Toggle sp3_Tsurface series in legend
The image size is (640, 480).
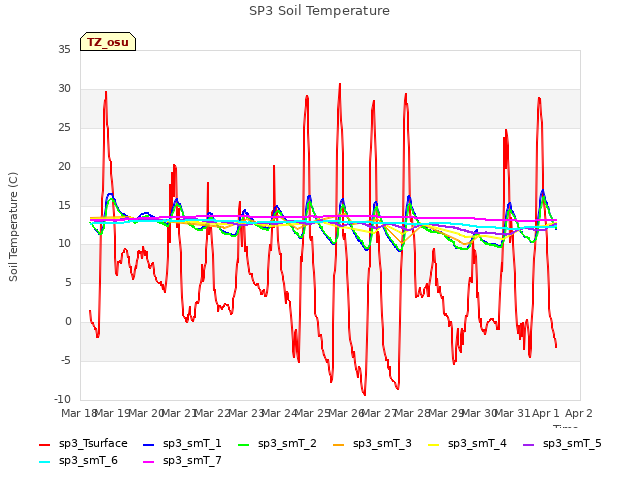(83, 444)
